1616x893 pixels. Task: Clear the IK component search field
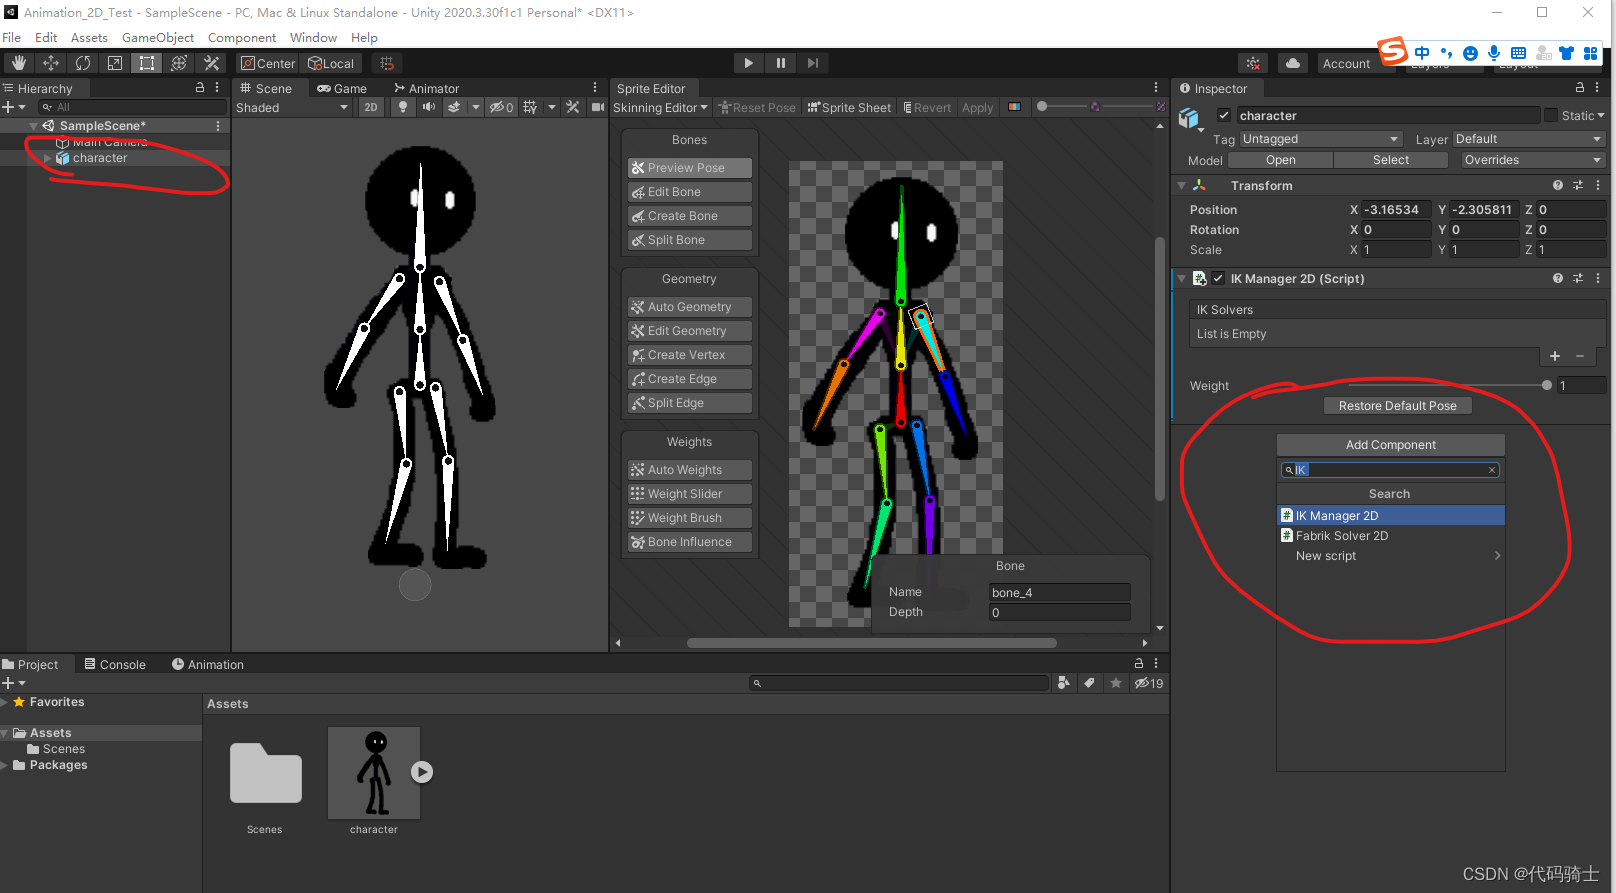(x=1492, y=470)
